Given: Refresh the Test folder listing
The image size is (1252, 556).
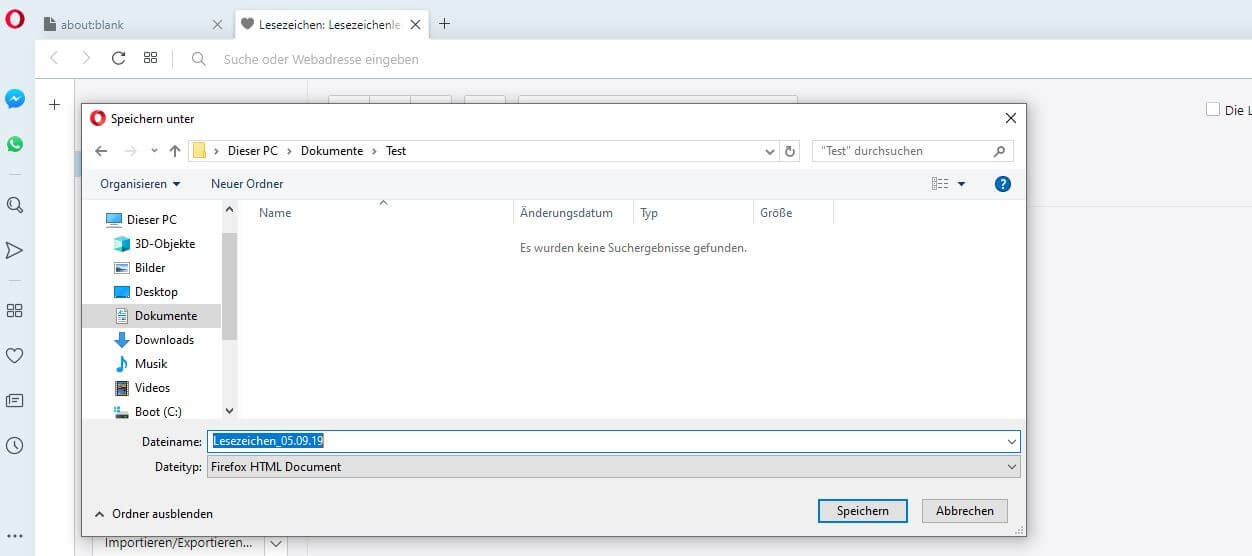Looking at the screenshot, I should click(790, 151).
